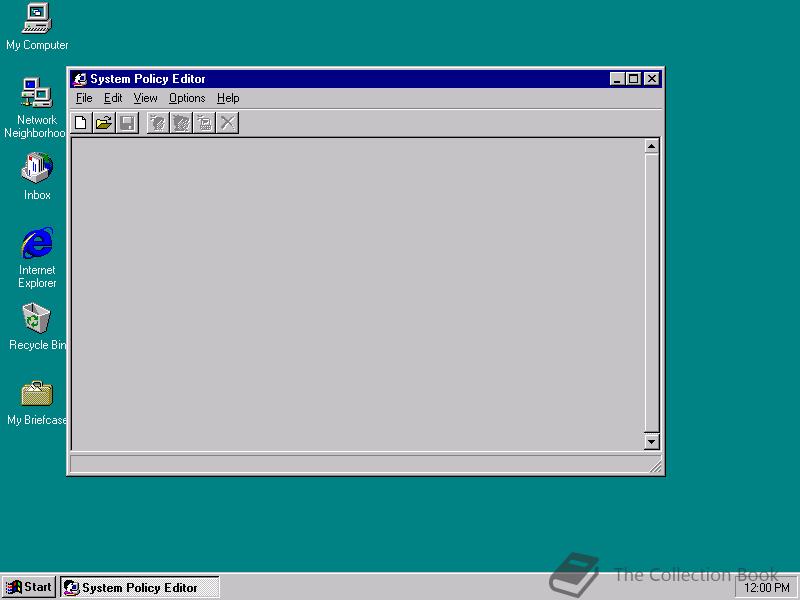Select the Inbox desktop icon
This screenshot has width=800, height=600.
pos(37,177)
